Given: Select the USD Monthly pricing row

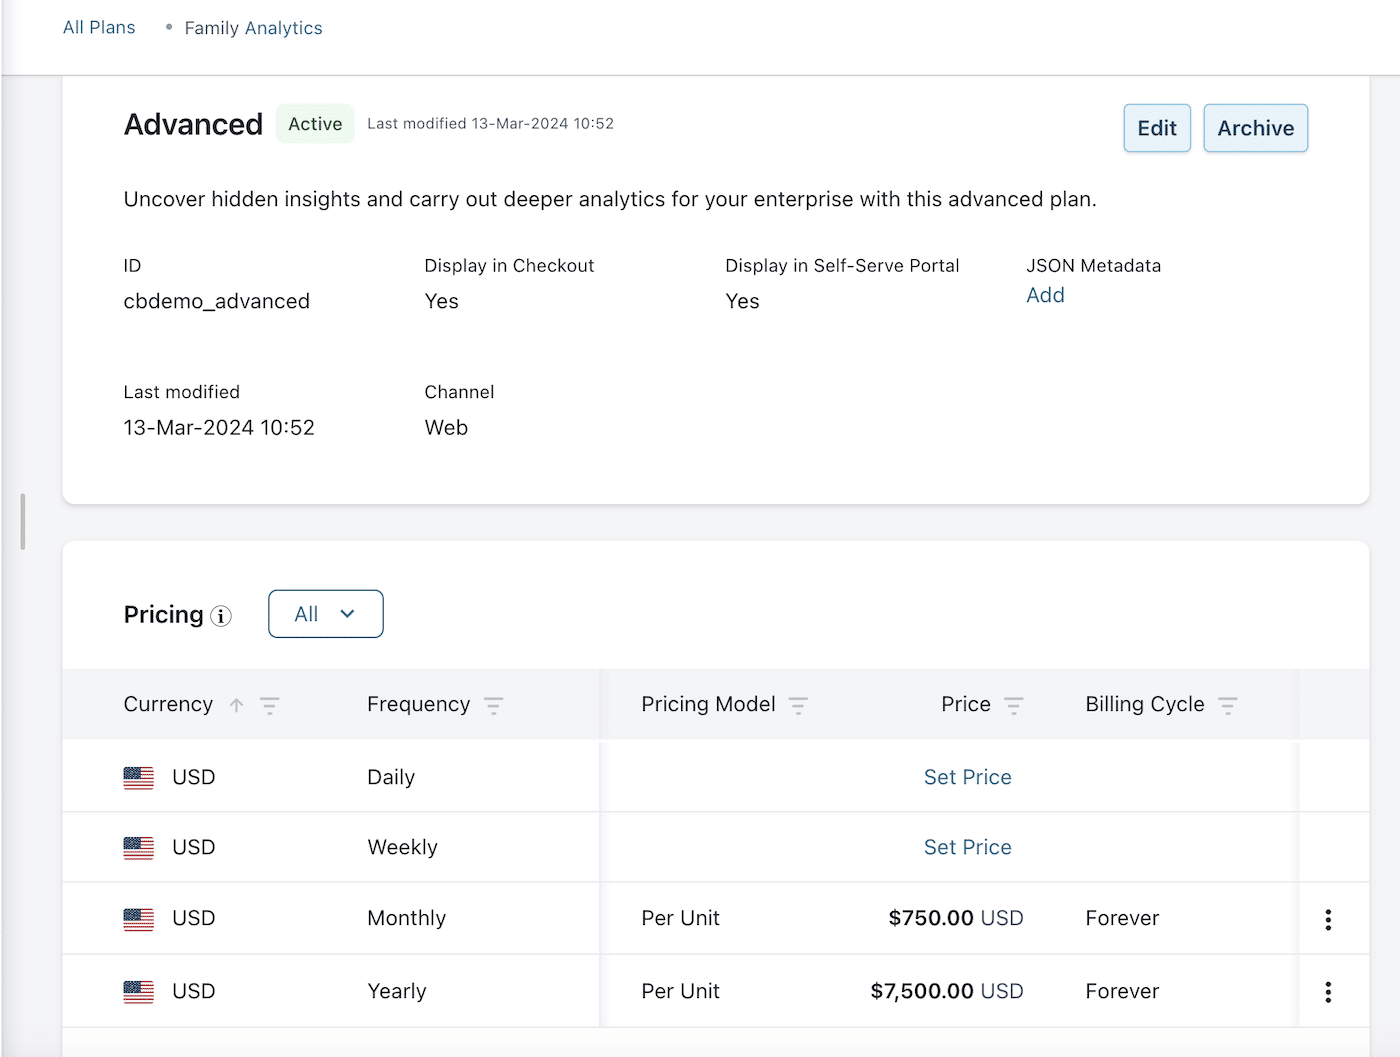Looking at the screenshot, I should click(x=406, y=918).
